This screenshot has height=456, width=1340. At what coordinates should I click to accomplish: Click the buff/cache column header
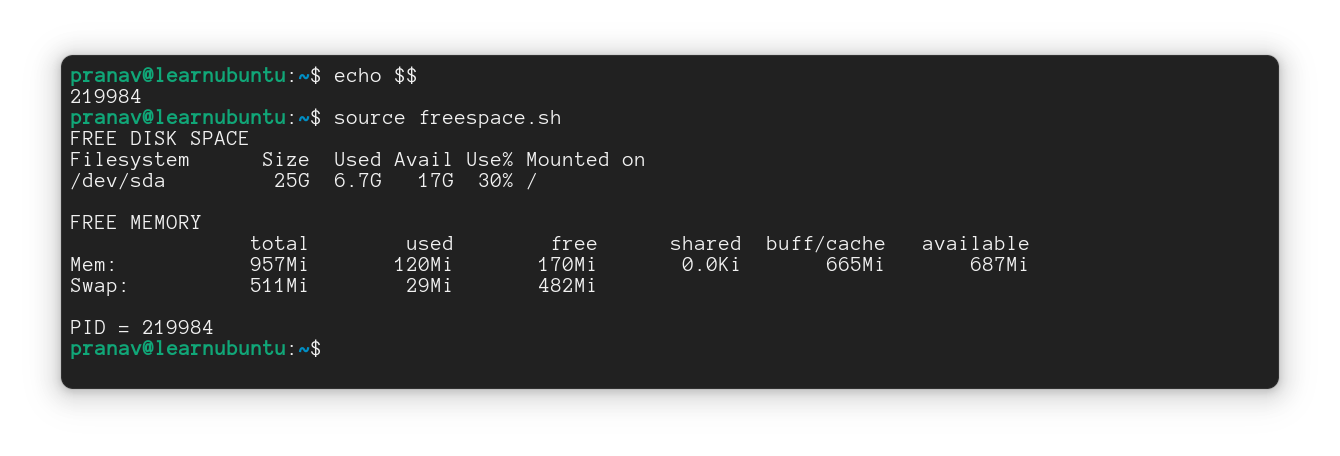pos(826,244)
